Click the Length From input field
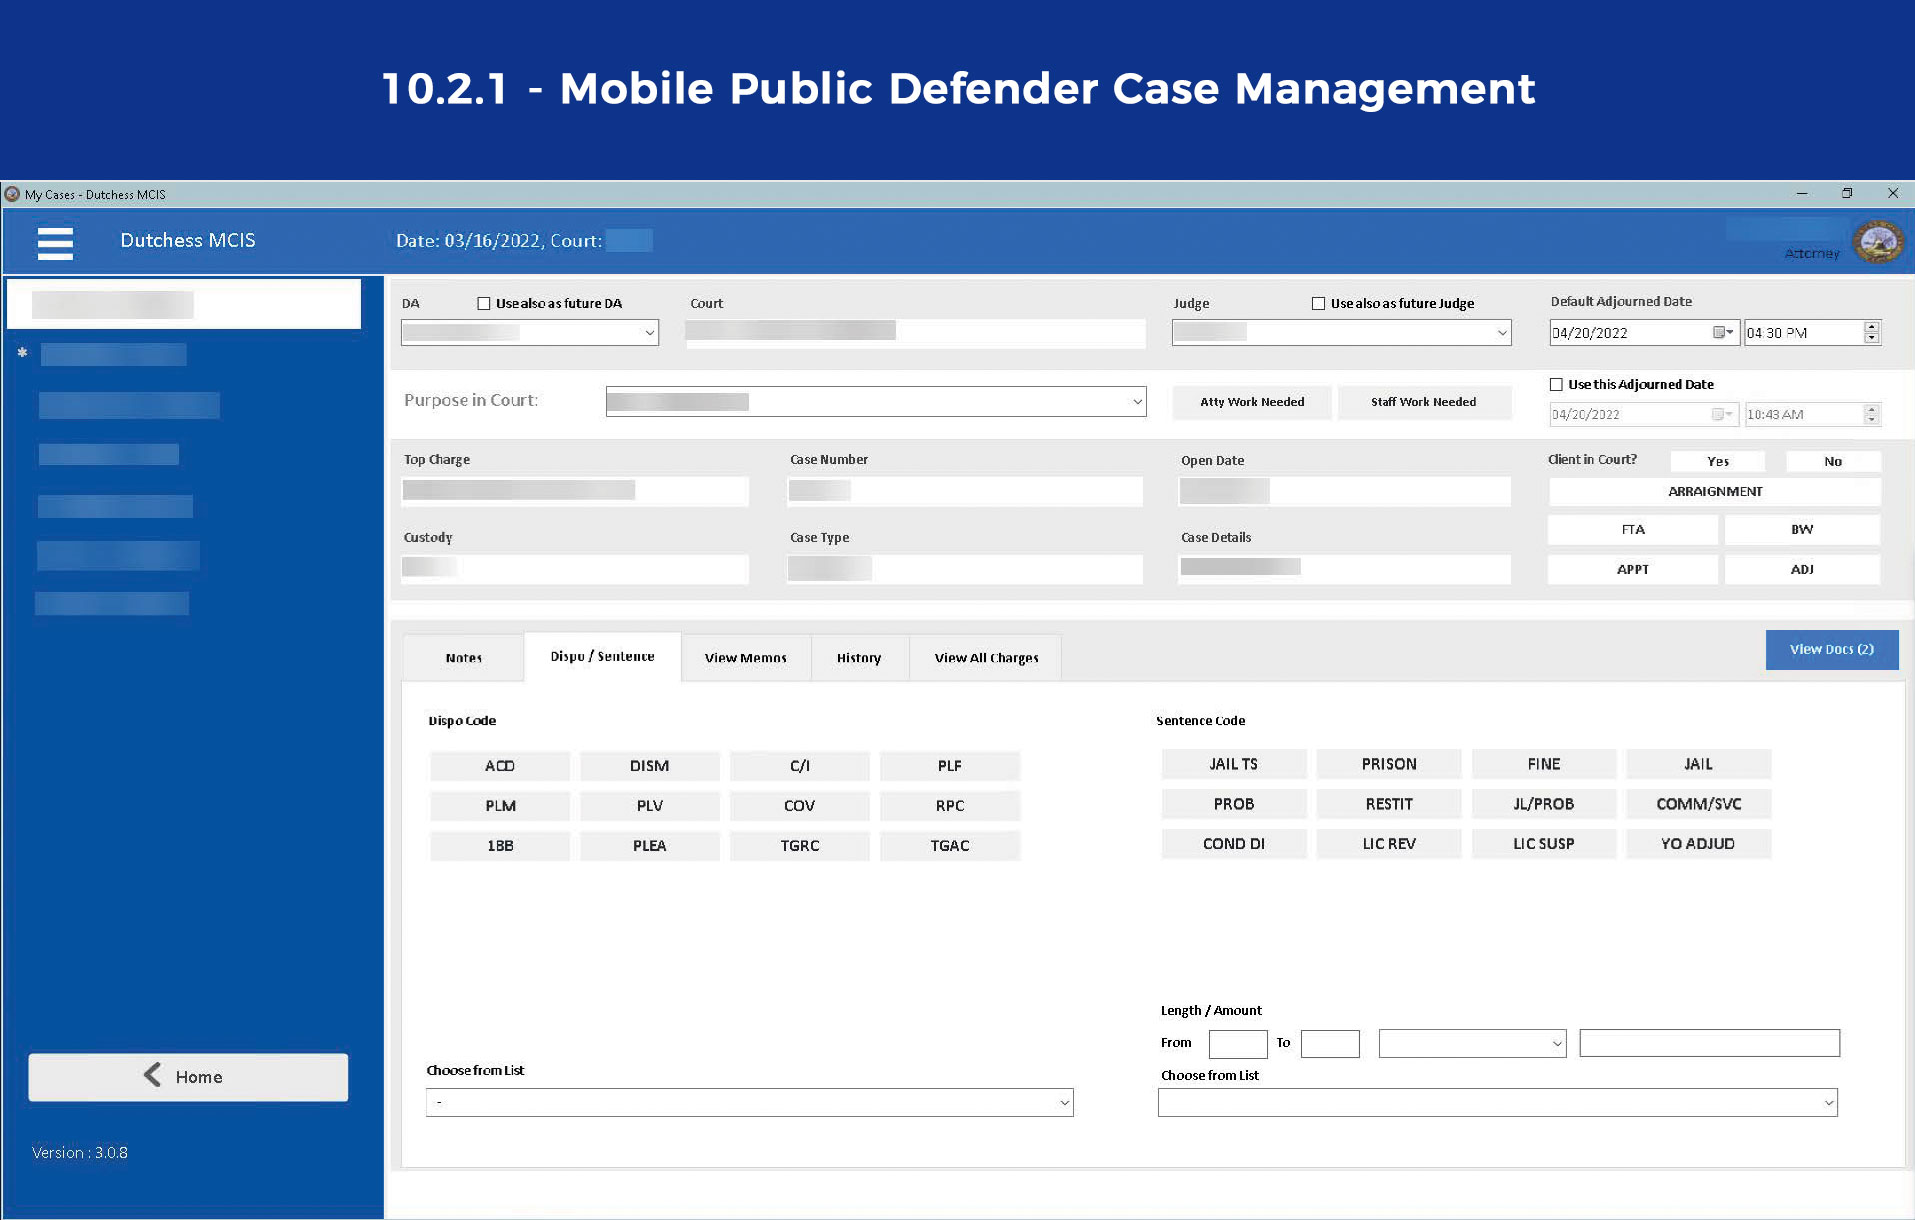 [1237, 1044]
